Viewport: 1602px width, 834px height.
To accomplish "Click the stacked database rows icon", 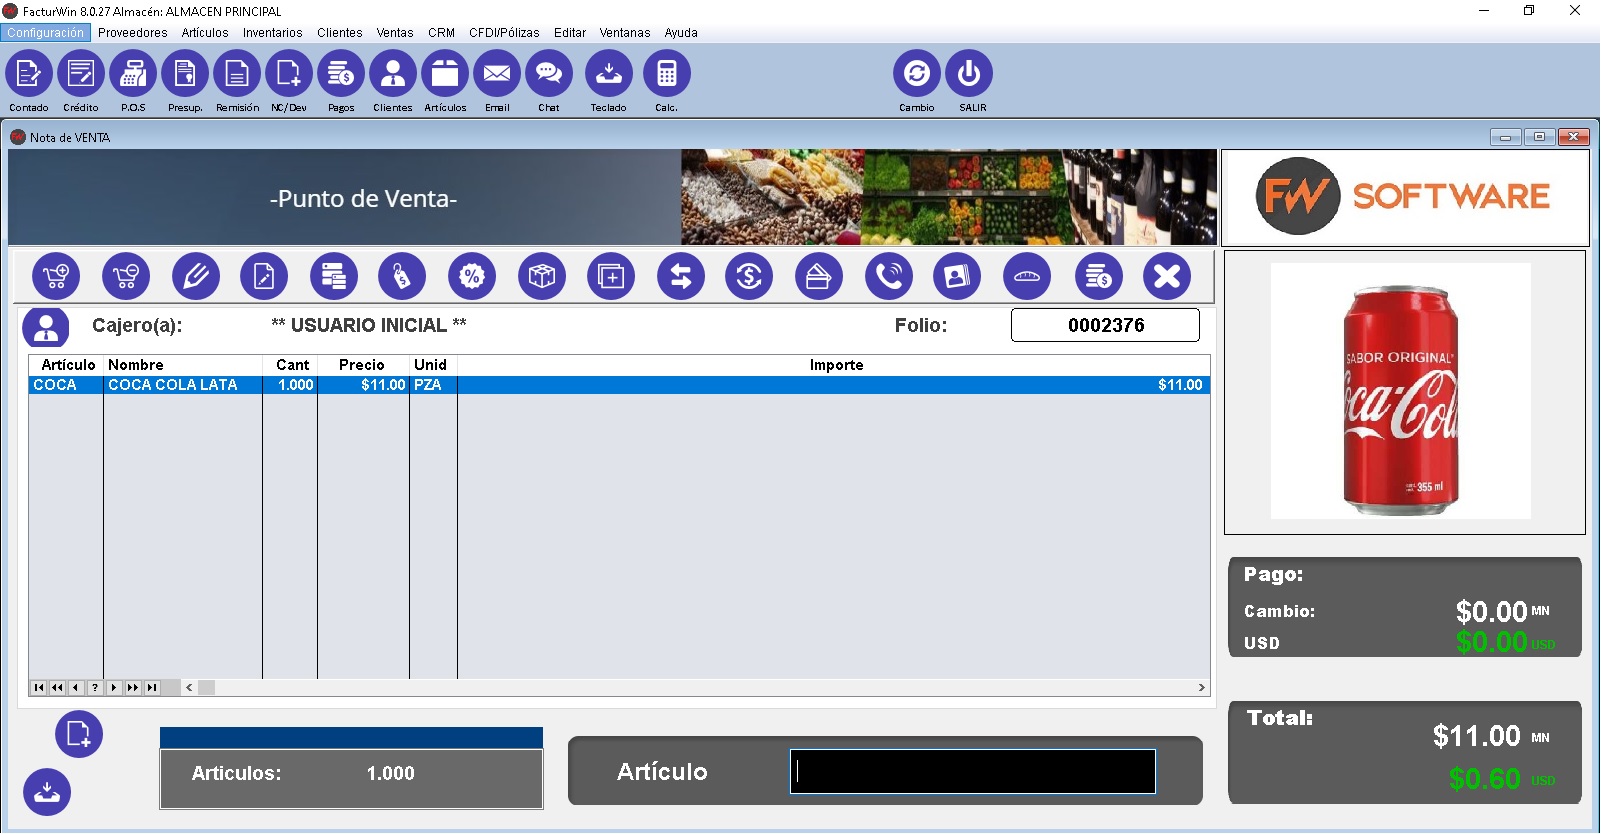I will pyautogui.click(x=334, y=276).
